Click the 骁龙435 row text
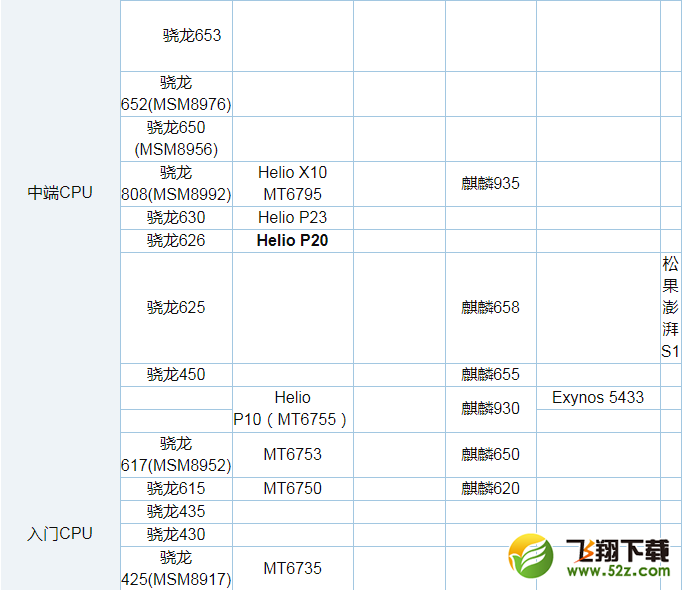 pyautogui.click(x=176, y=511)
